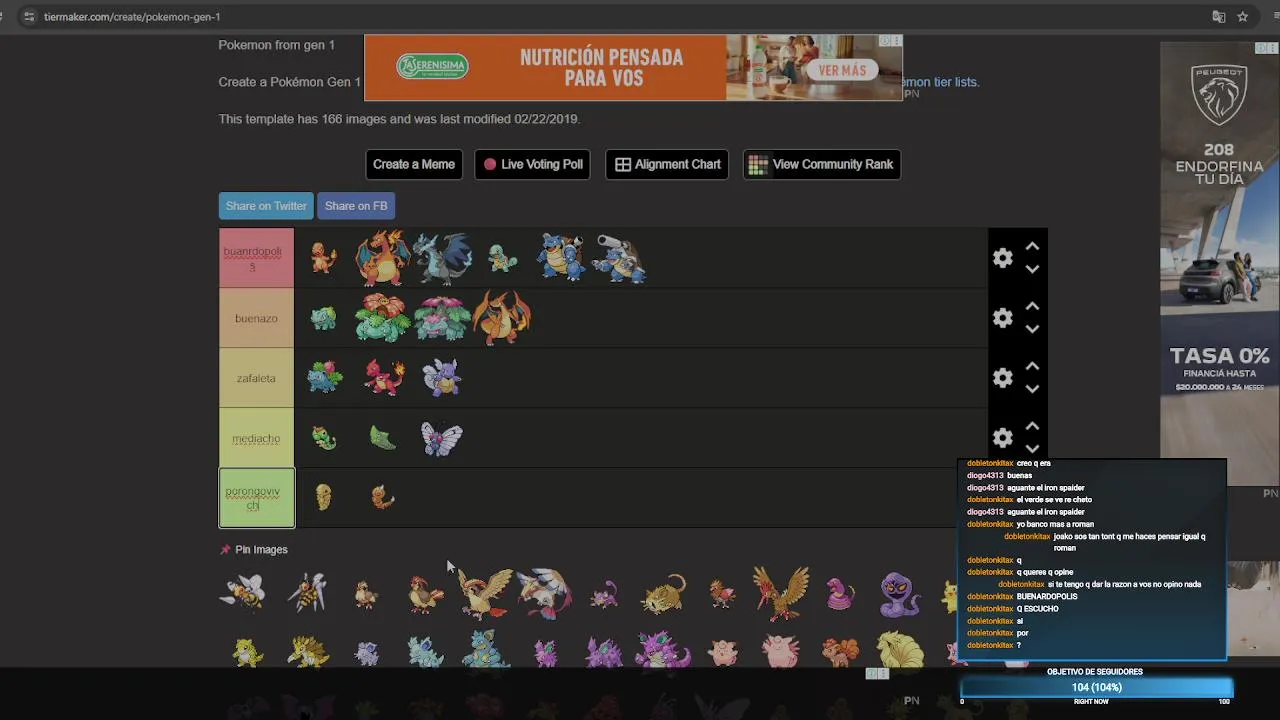Select Charmeleon in zafaleta tier

click(x=384, y=378)
